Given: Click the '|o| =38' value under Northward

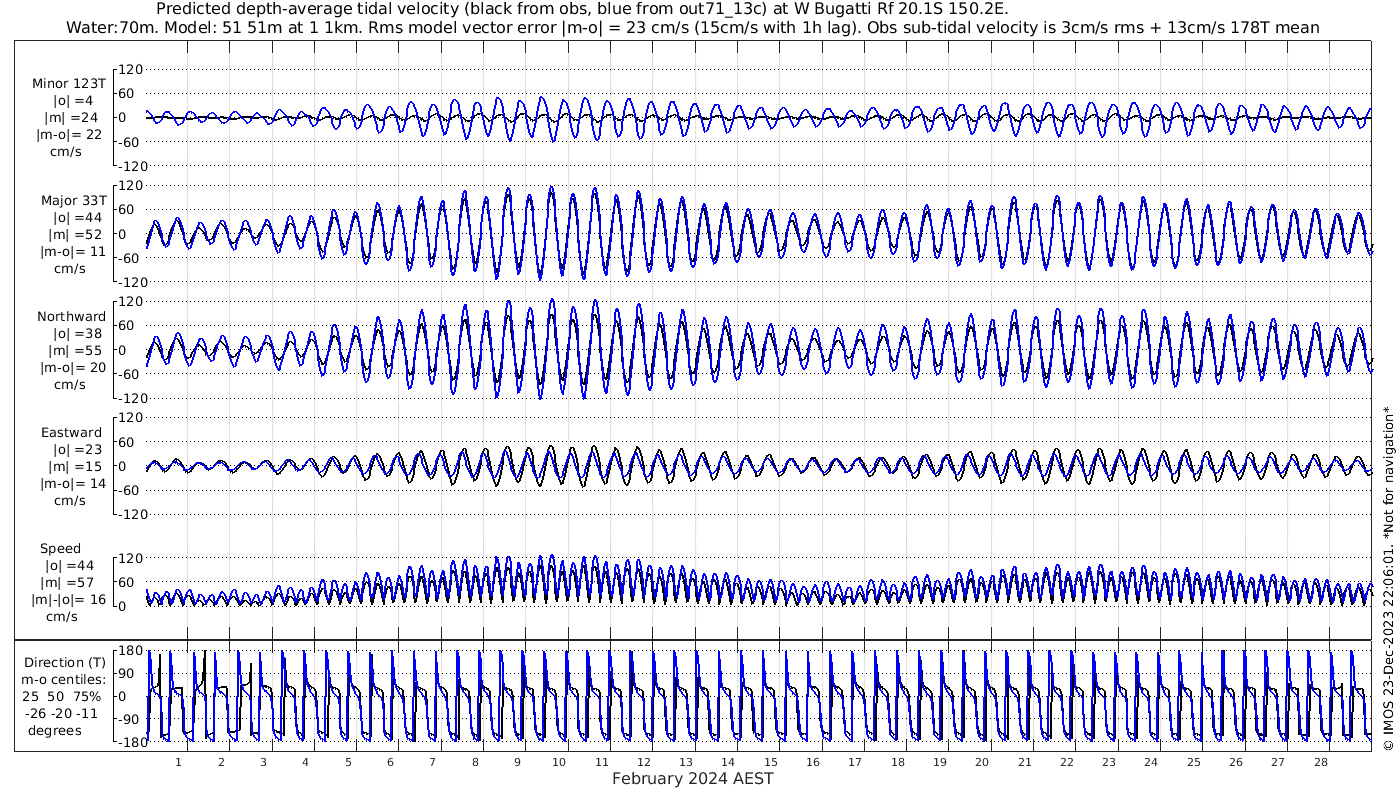Looking at the screenshot, I should coord(73,334).
